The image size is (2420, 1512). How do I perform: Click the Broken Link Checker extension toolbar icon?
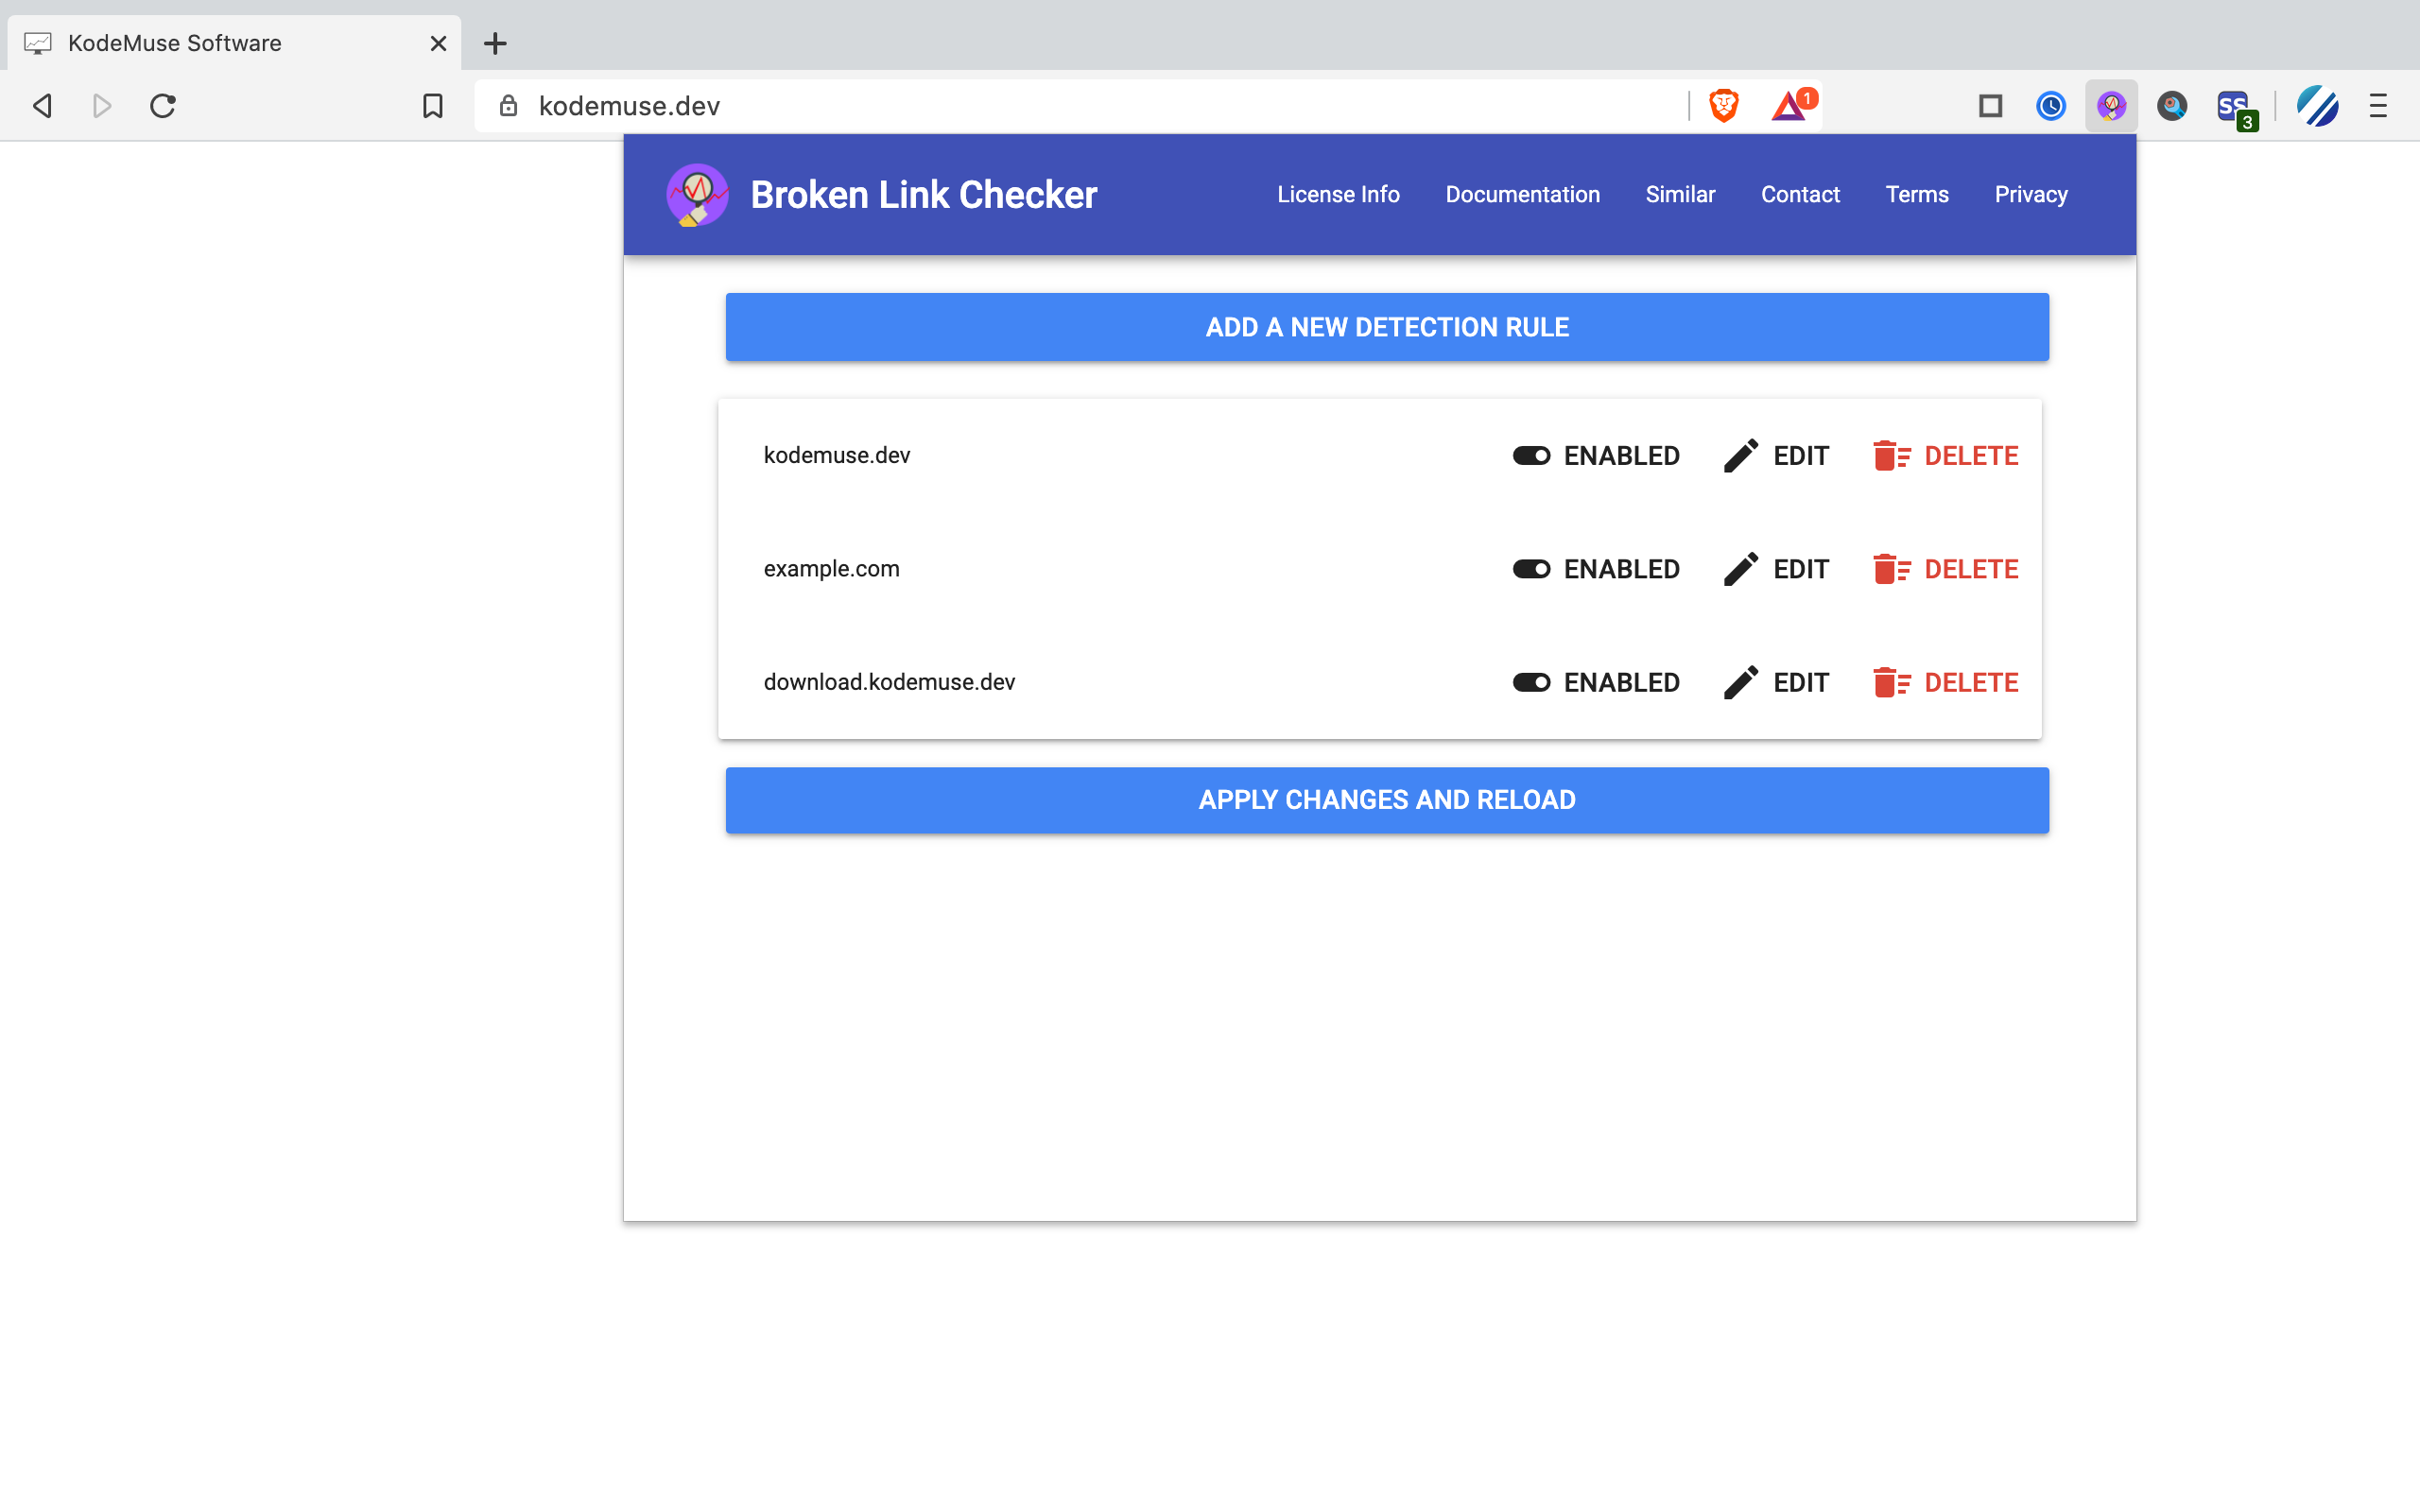[2111, 105]
